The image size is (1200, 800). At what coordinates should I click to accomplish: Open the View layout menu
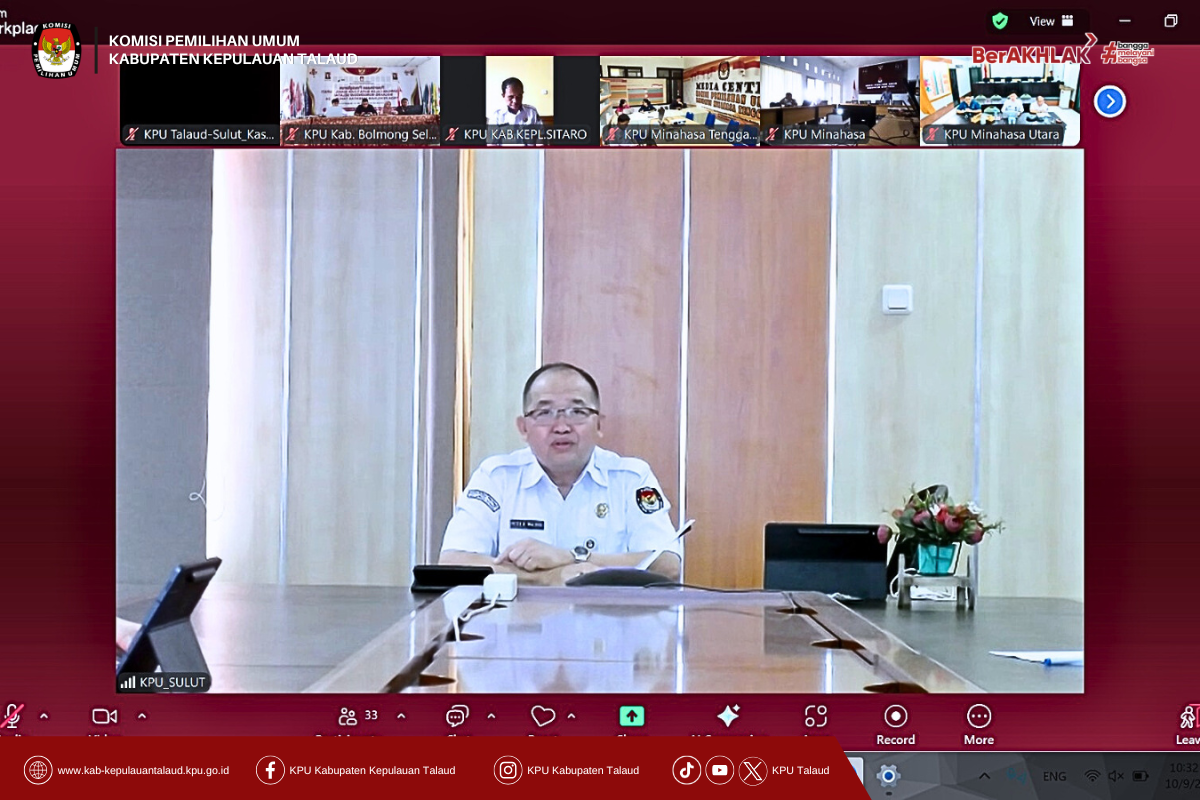point(1051,21)
